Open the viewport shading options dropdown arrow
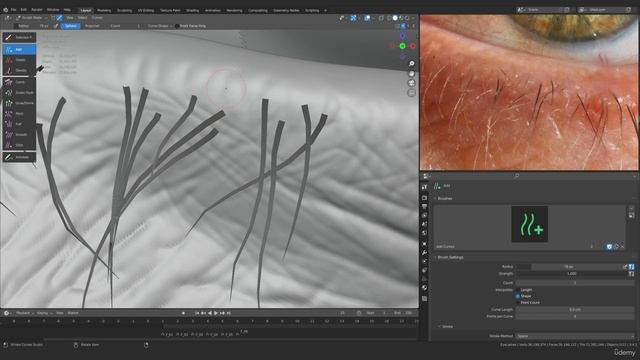 pyautogui.click(x=413, y=18)
